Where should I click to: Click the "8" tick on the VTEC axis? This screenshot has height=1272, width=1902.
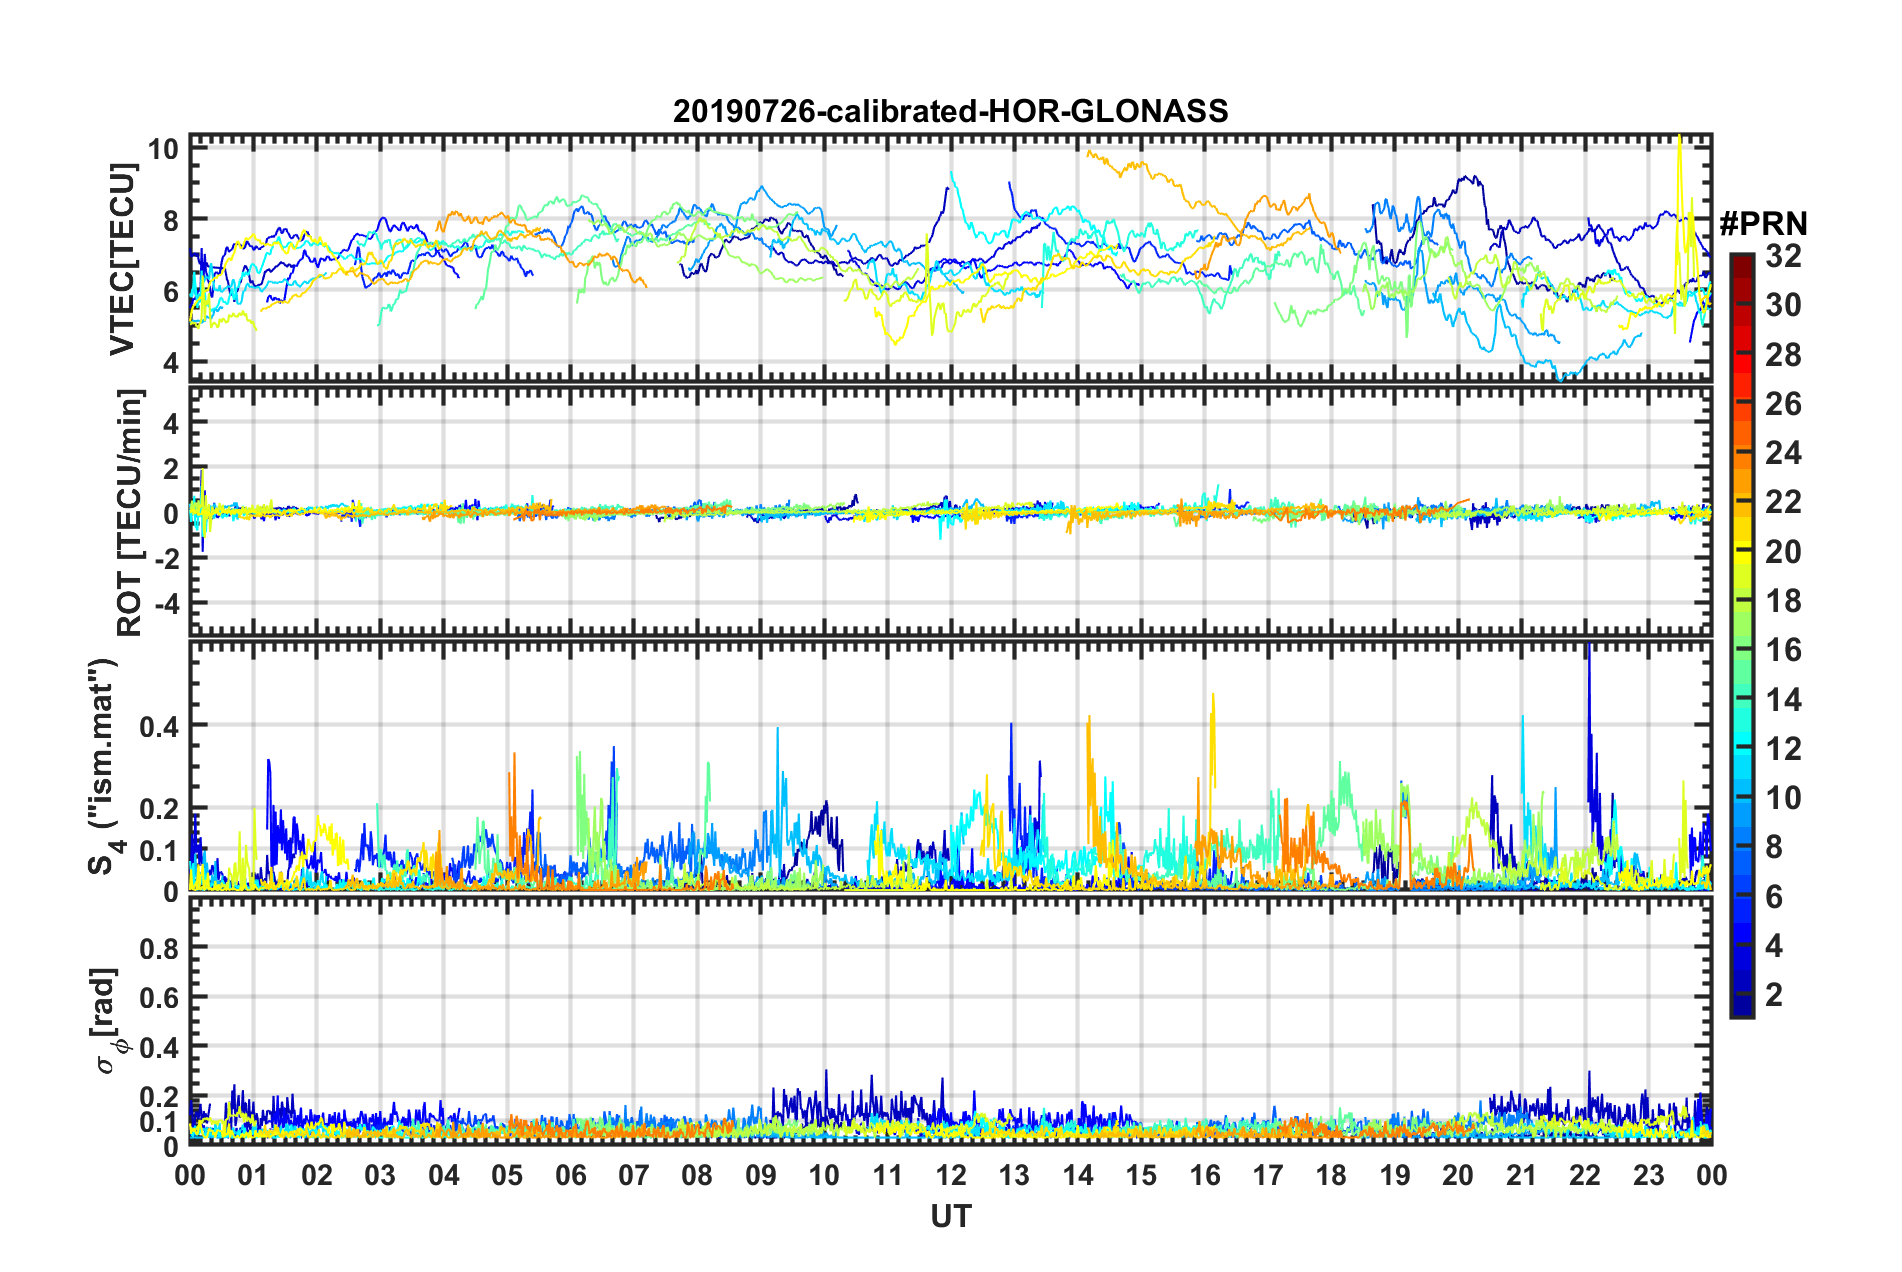[x=171, y=221]
